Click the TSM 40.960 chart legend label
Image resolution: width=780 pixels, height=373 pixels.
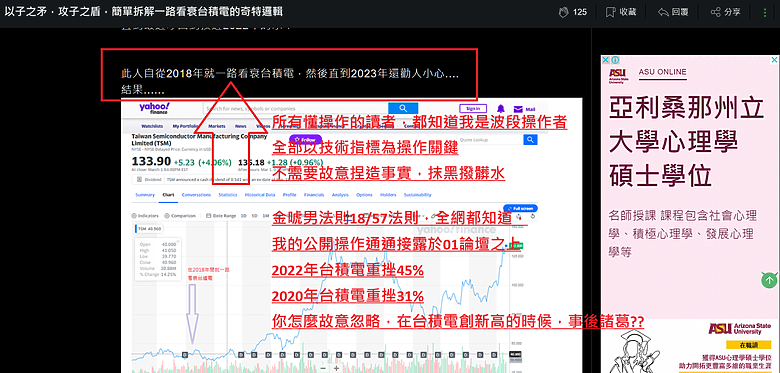coord(148,229)
